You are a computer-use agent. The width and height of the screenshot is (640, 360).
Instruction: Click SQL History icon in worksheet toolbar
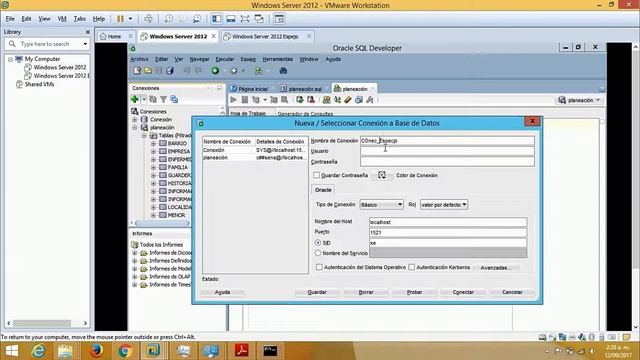click(359, 100)
